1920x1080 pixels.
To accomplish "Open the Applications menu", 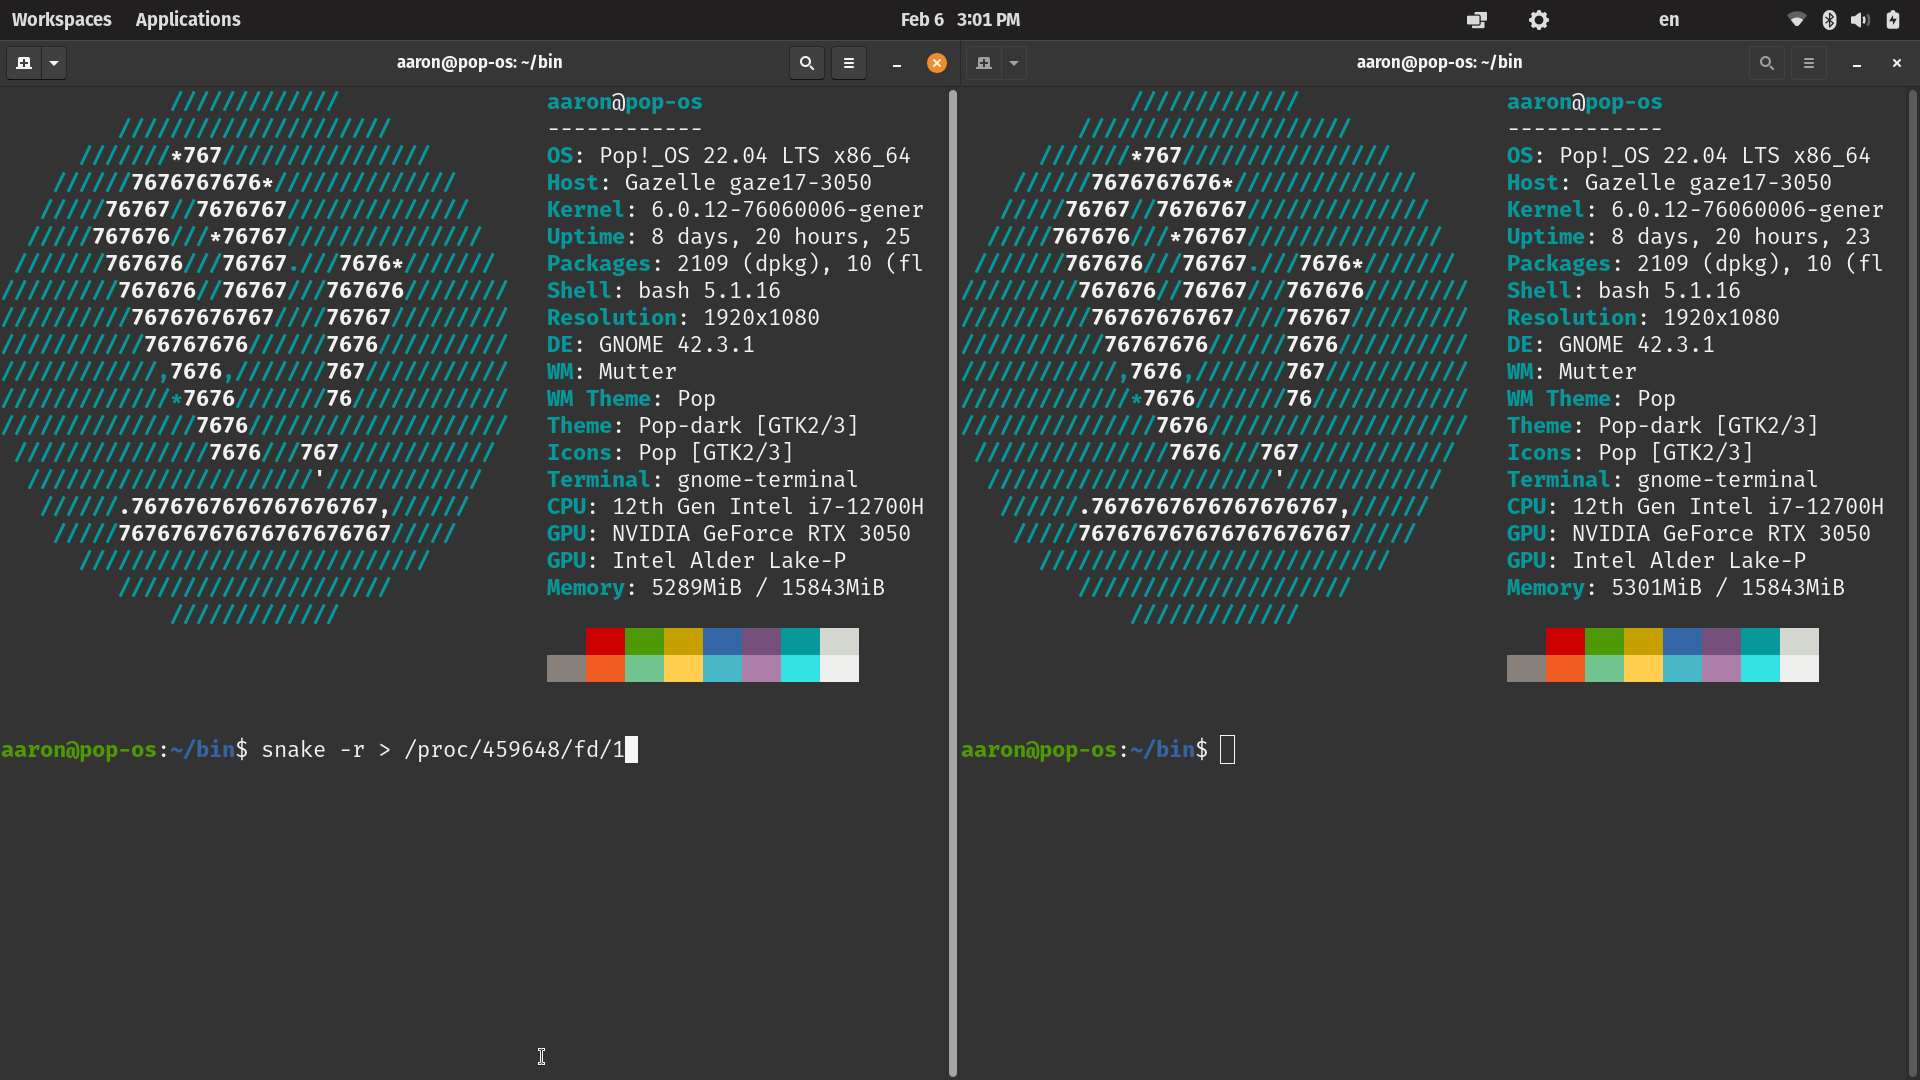I will 188,19.
